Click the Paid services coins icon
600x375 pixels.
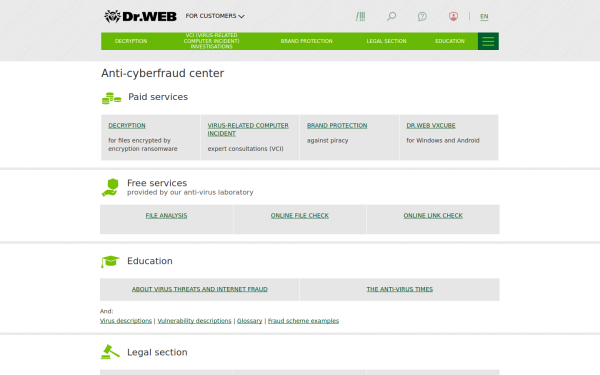(111, 98)
